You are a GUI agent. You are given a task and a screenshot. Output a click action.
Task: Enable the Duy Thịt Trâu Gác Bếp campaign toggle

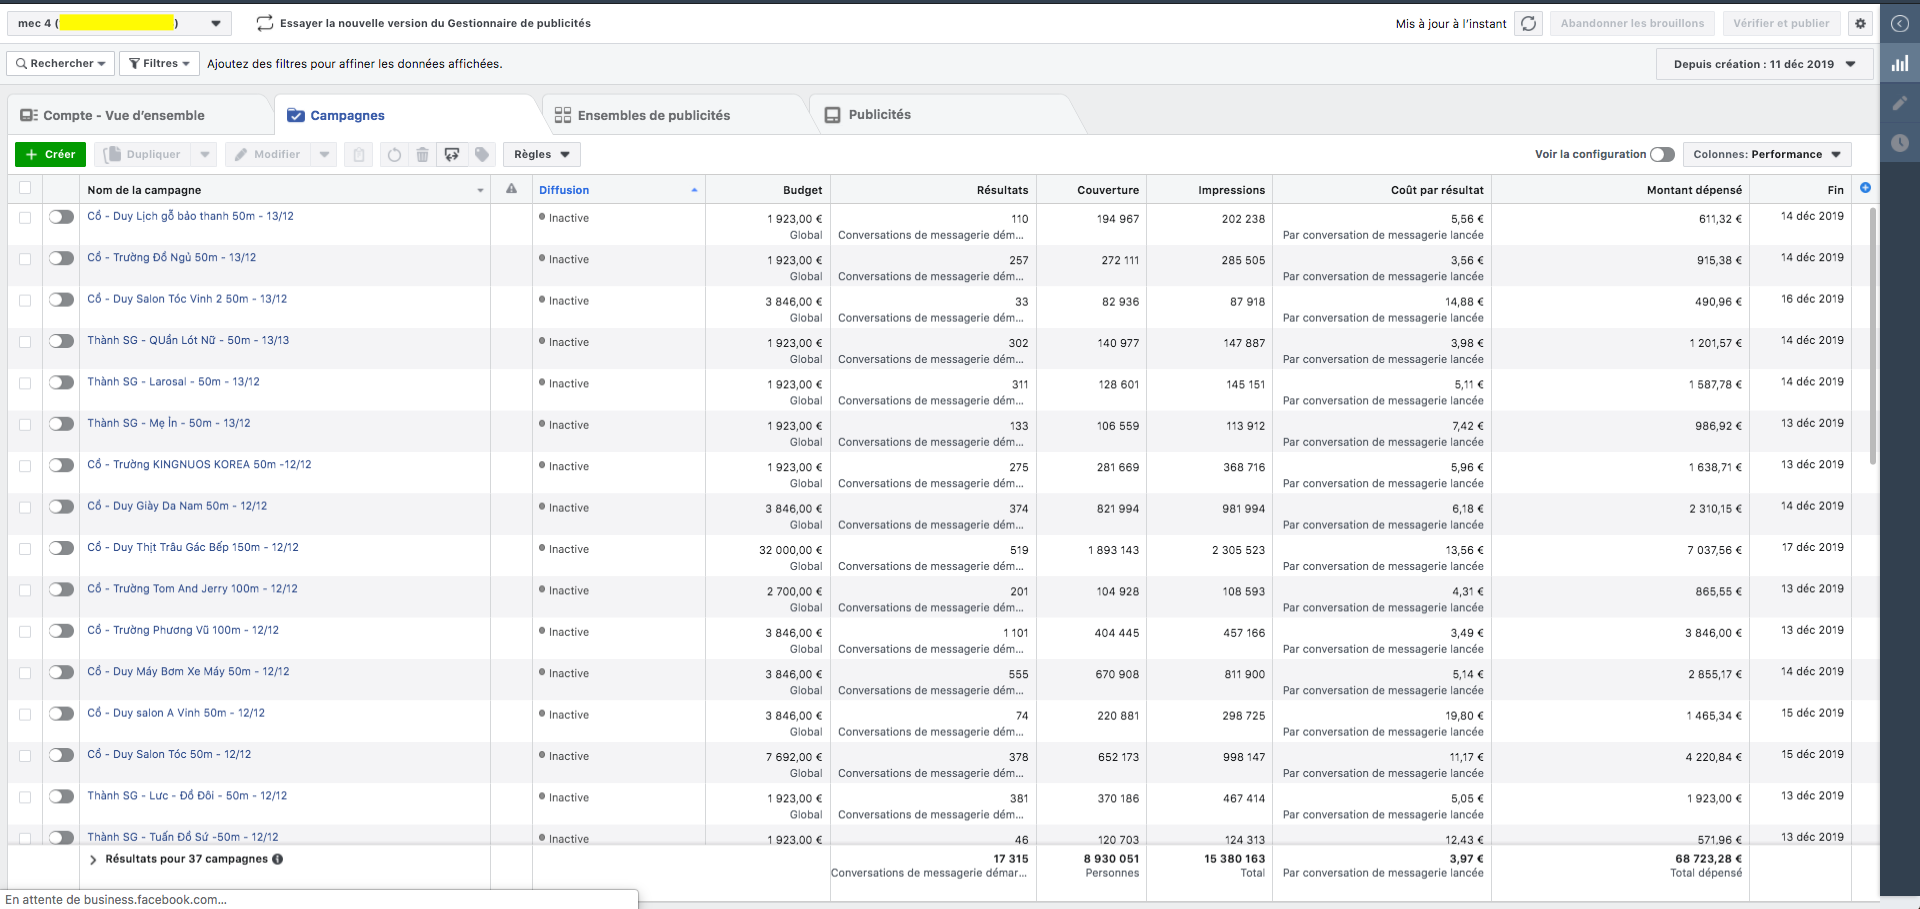coord(61,548)
